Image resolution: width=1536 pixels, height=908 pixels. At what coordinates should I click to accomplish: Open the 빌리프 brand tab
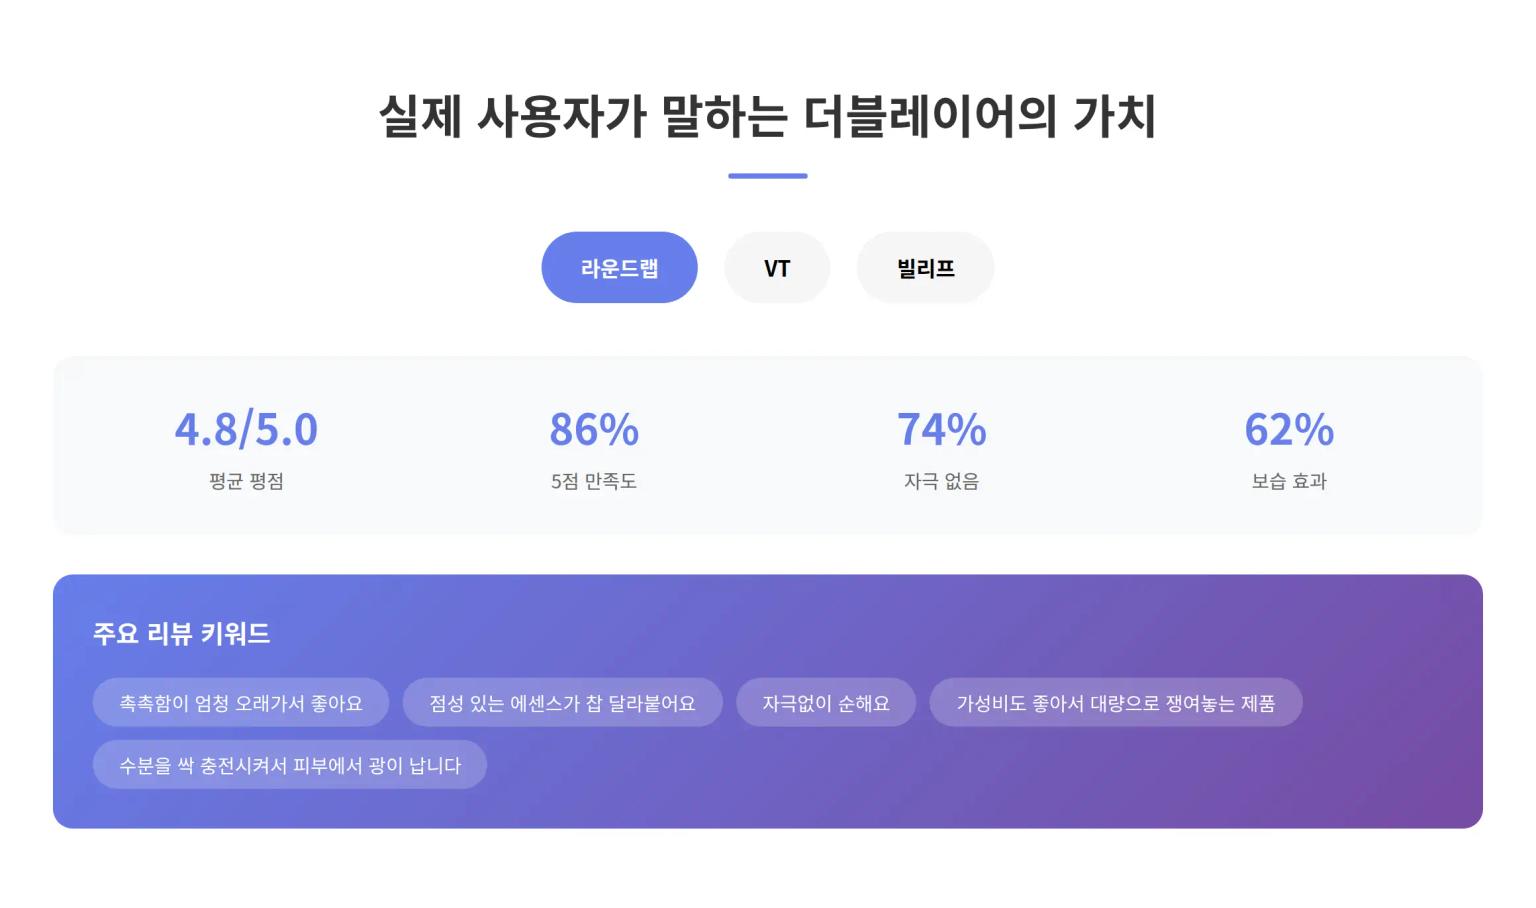[x=924, y=267]
